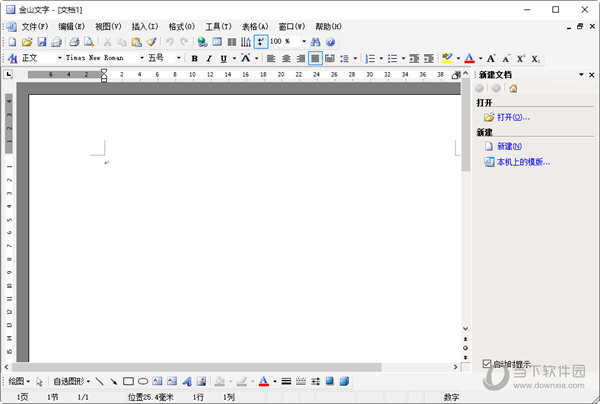Apply subscript formatting
Screen dimensions: 600x404
(x=535, y=59)
